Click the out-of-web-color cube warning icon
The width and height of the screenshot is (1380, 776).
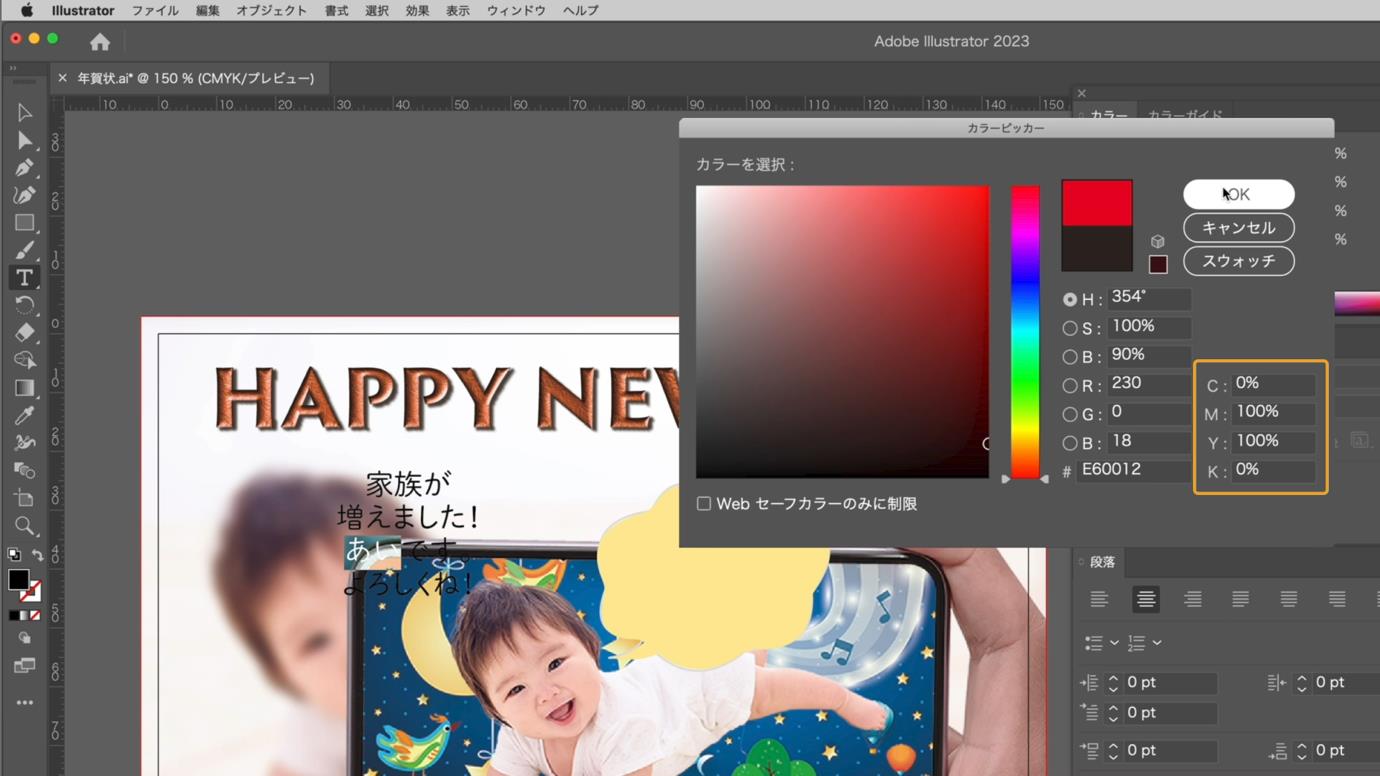(1158, 242)
